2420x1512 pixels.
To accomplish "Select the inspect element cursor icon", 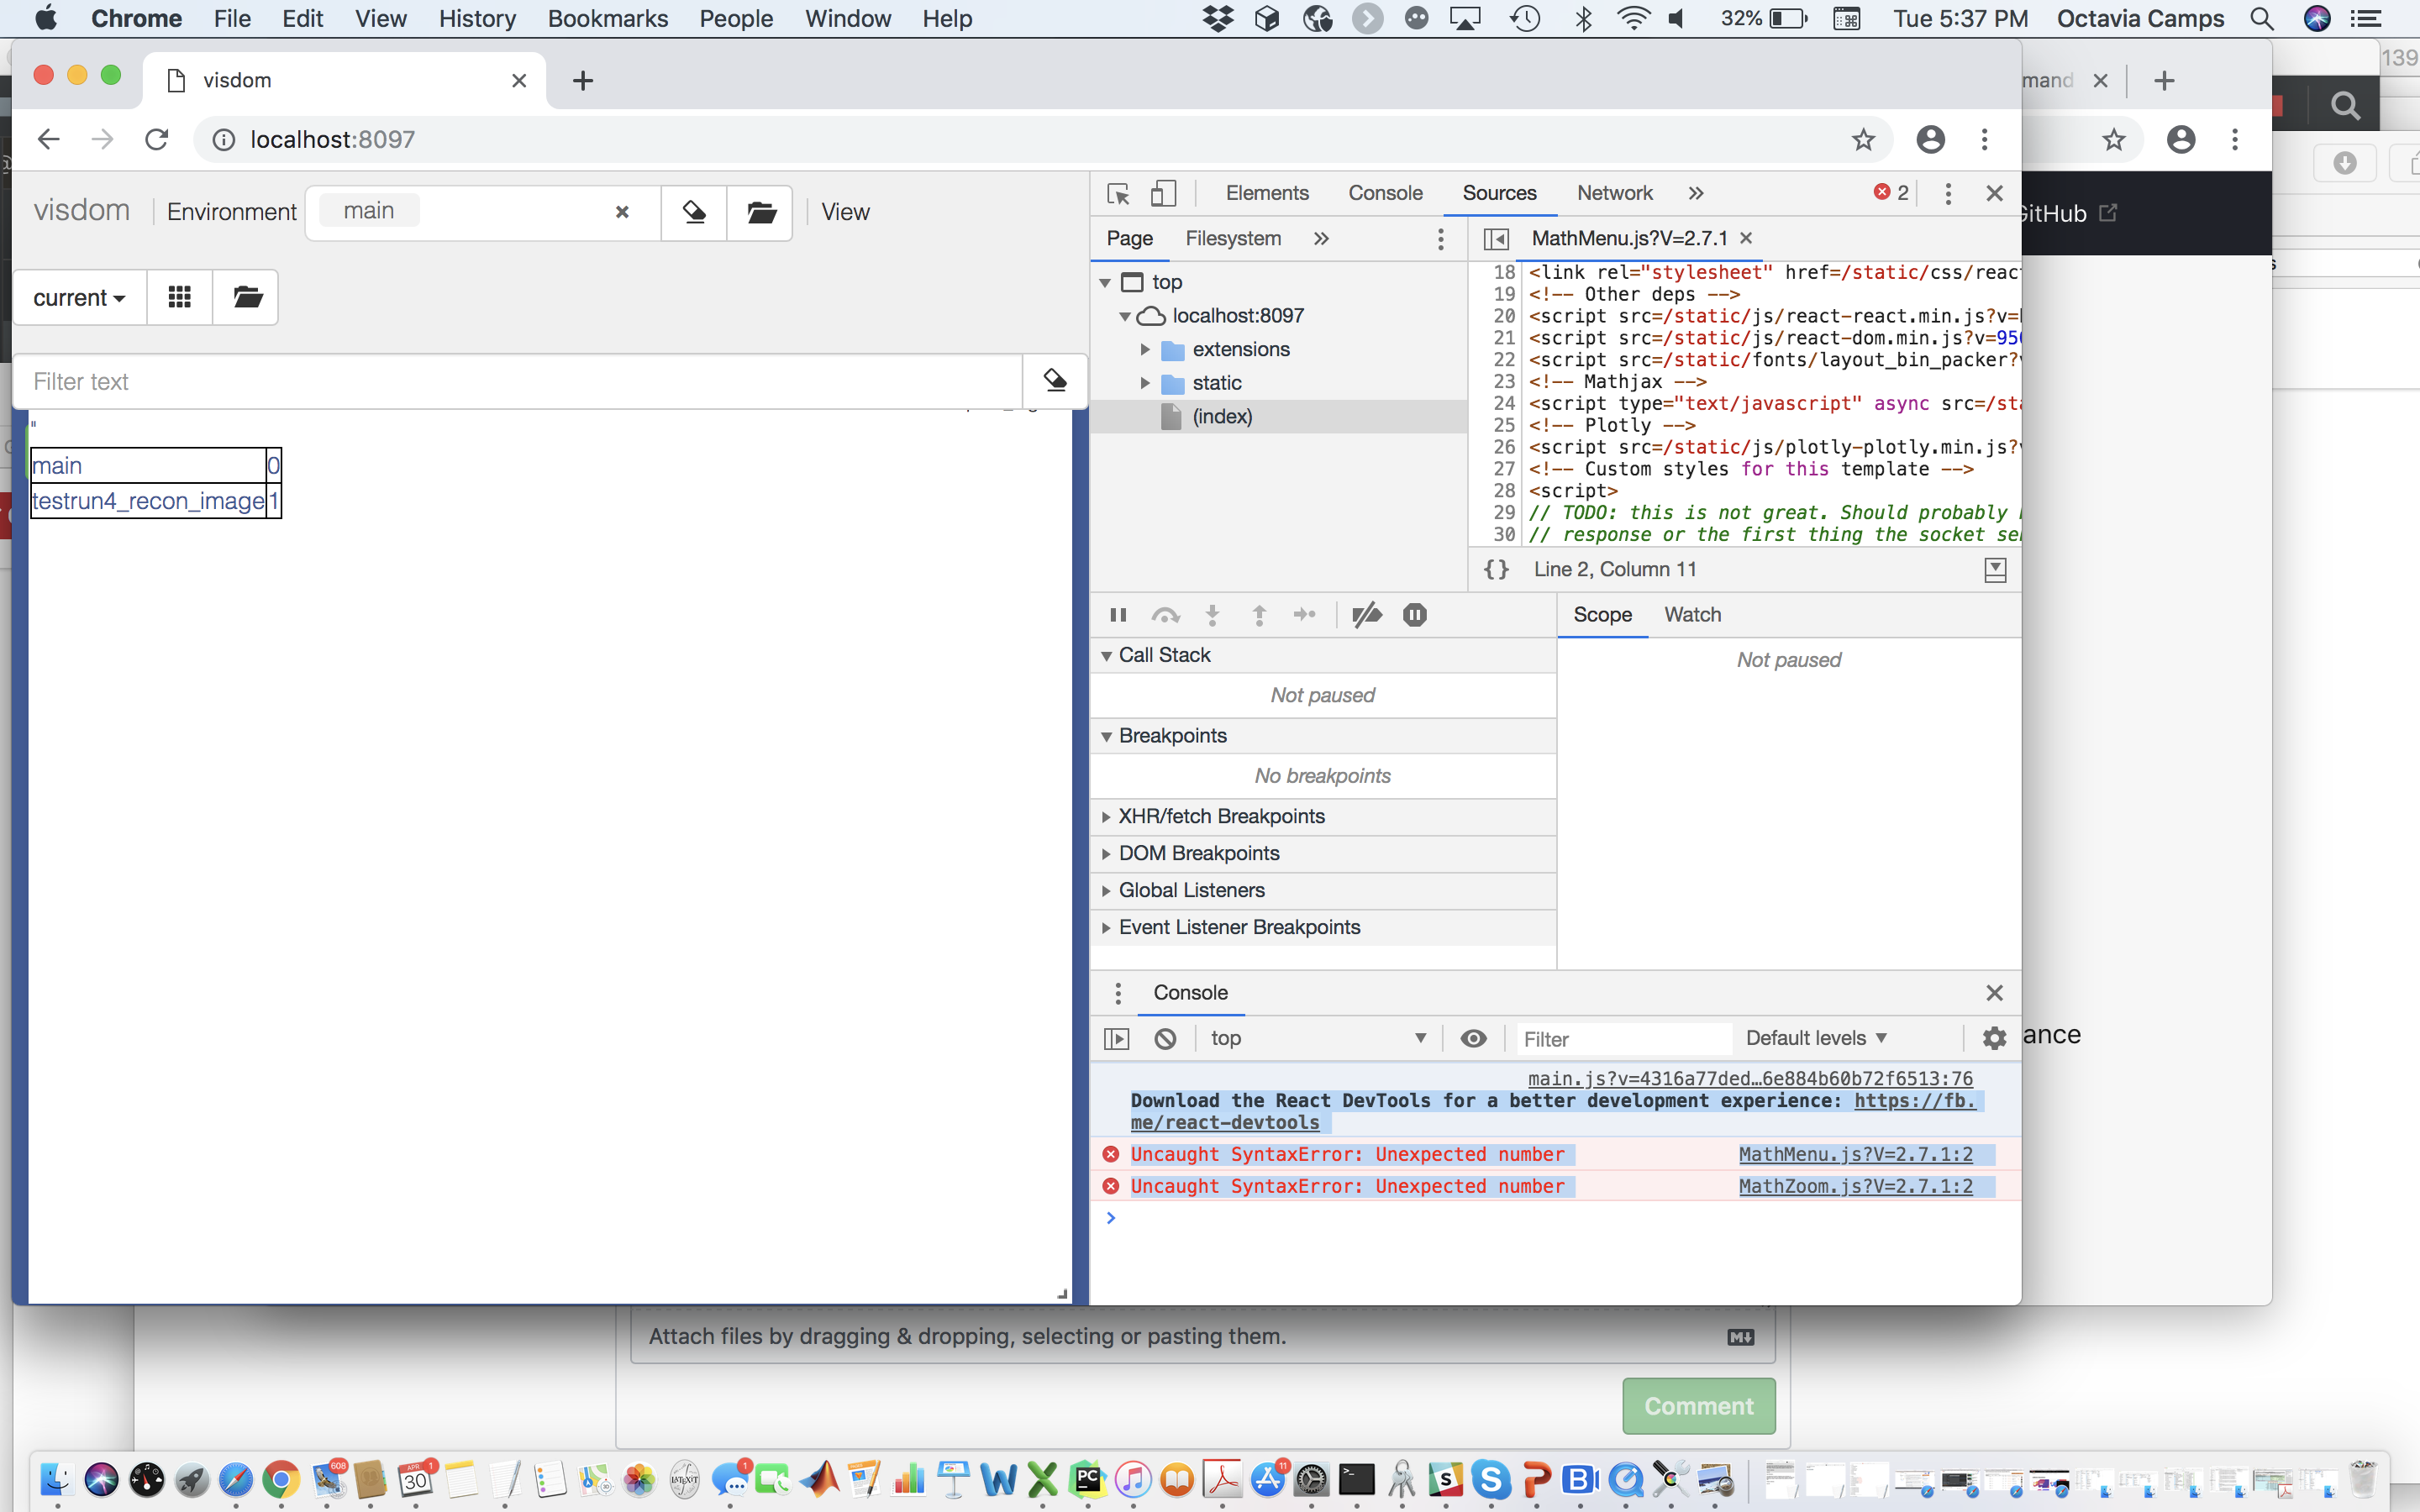I will [1117, 193].
